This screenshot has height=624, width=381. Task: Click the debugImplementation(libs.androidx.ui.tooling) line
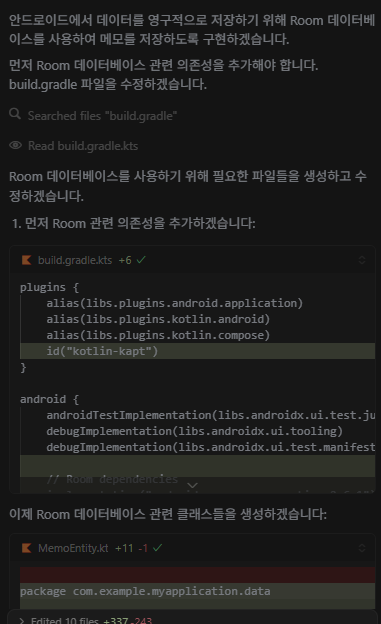[194, 431]
